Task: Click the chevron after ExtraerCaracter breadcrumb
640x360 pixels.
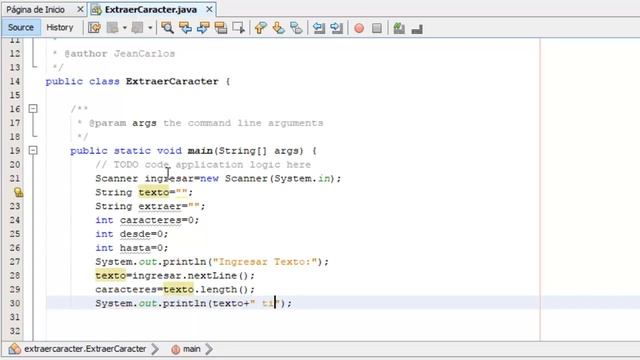Action: [x=155, y=349]
